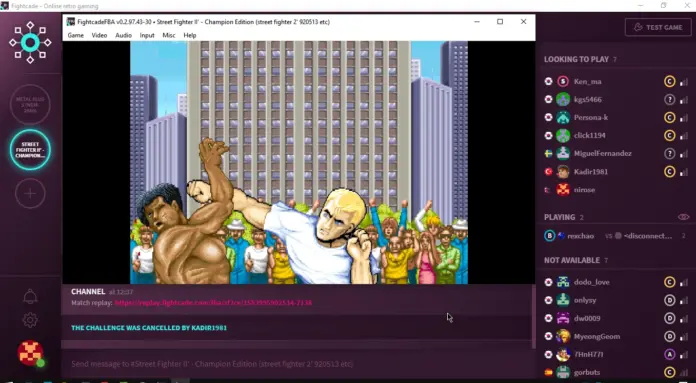Add a new channel with plus icon
The height and width of the screenshot is (383, 696).
(30, 193)
